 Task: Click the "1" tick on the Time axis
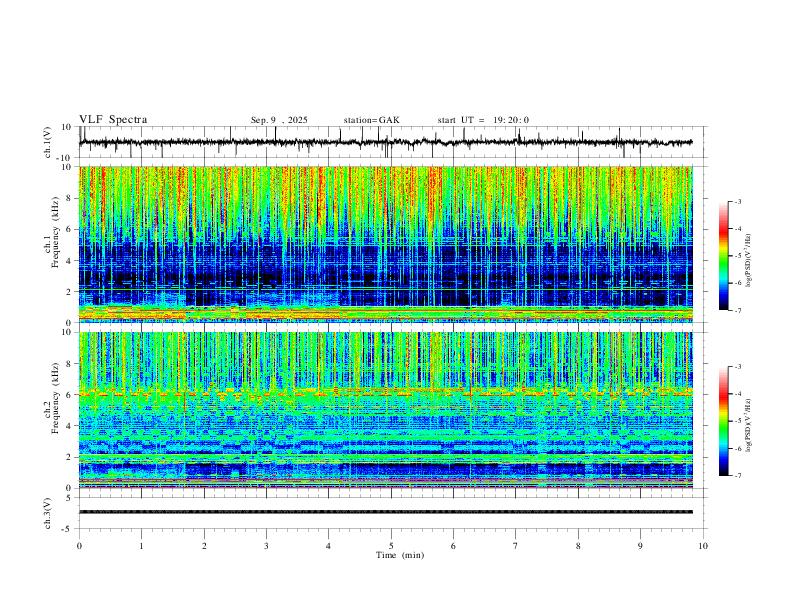(x=142, y=546)
